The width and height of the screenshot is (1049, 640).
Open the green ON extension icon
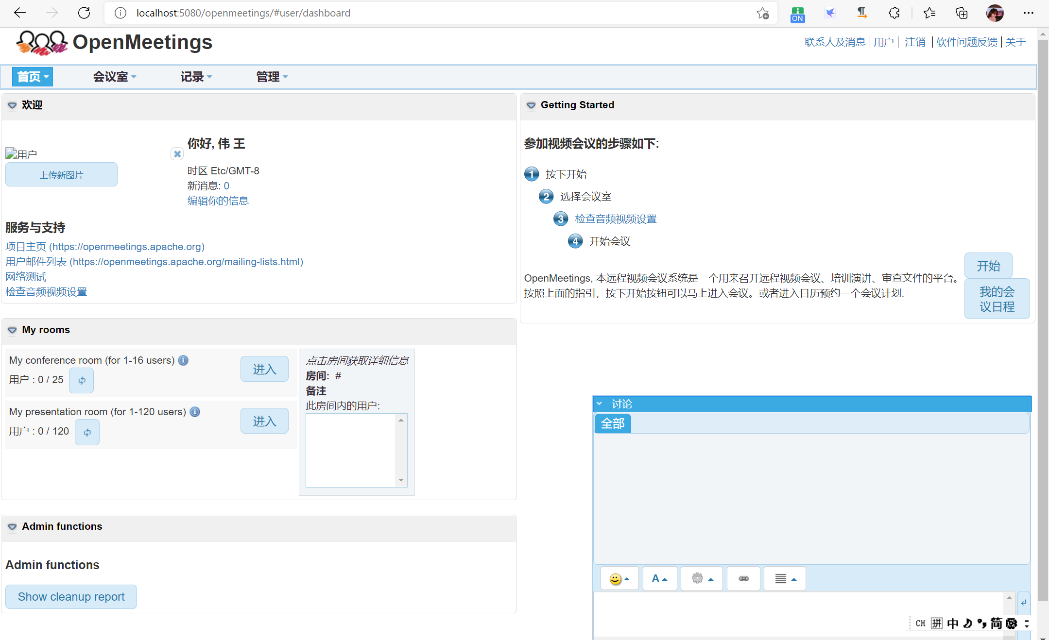(797, 13)
